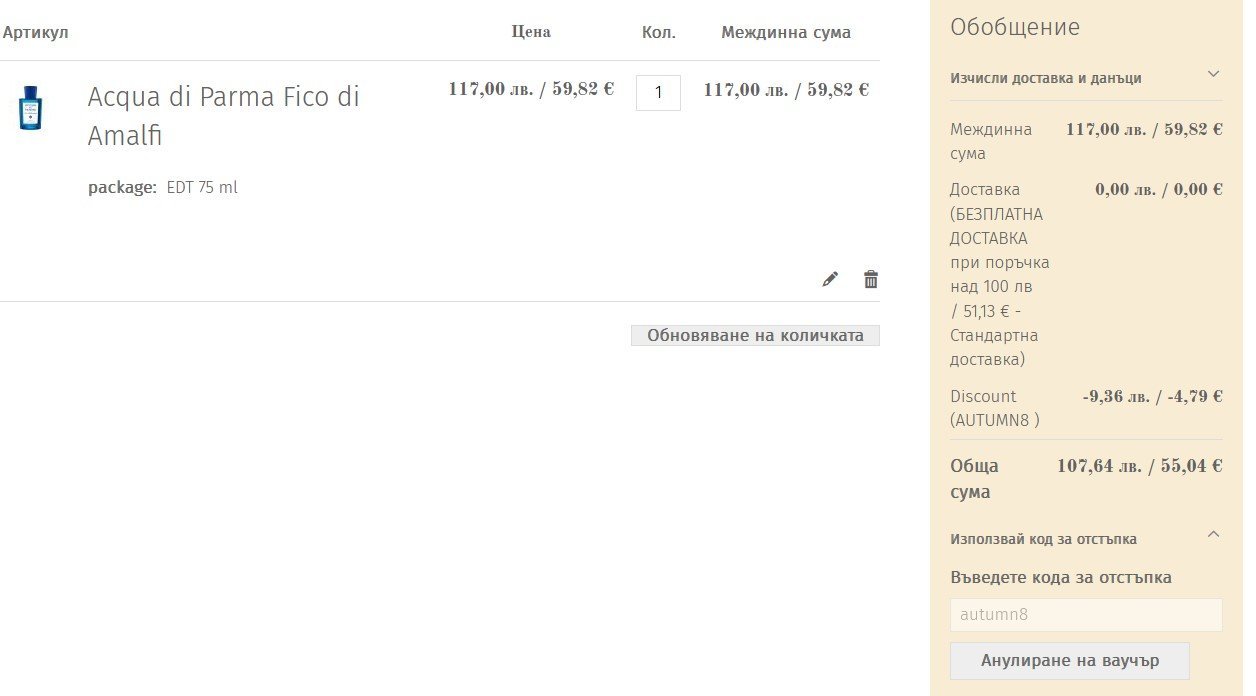Image resolution: width=1256 pixels, height=696 pixels.
Task: Click the Цена column header
Action: pyautogui.click(x=531, y=32)
